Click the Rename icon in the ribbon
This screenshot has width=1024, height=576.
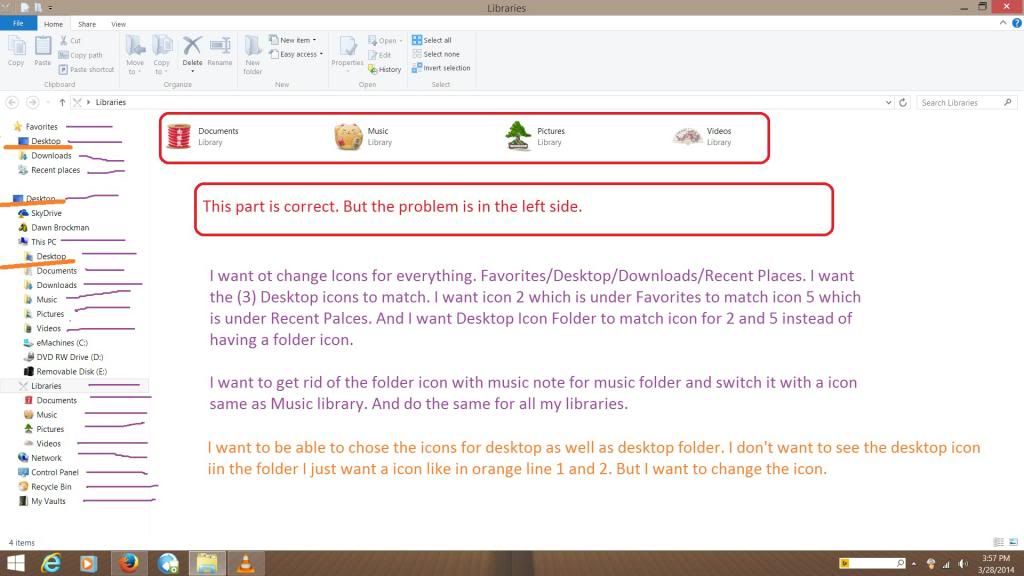(x=219, y=49)
